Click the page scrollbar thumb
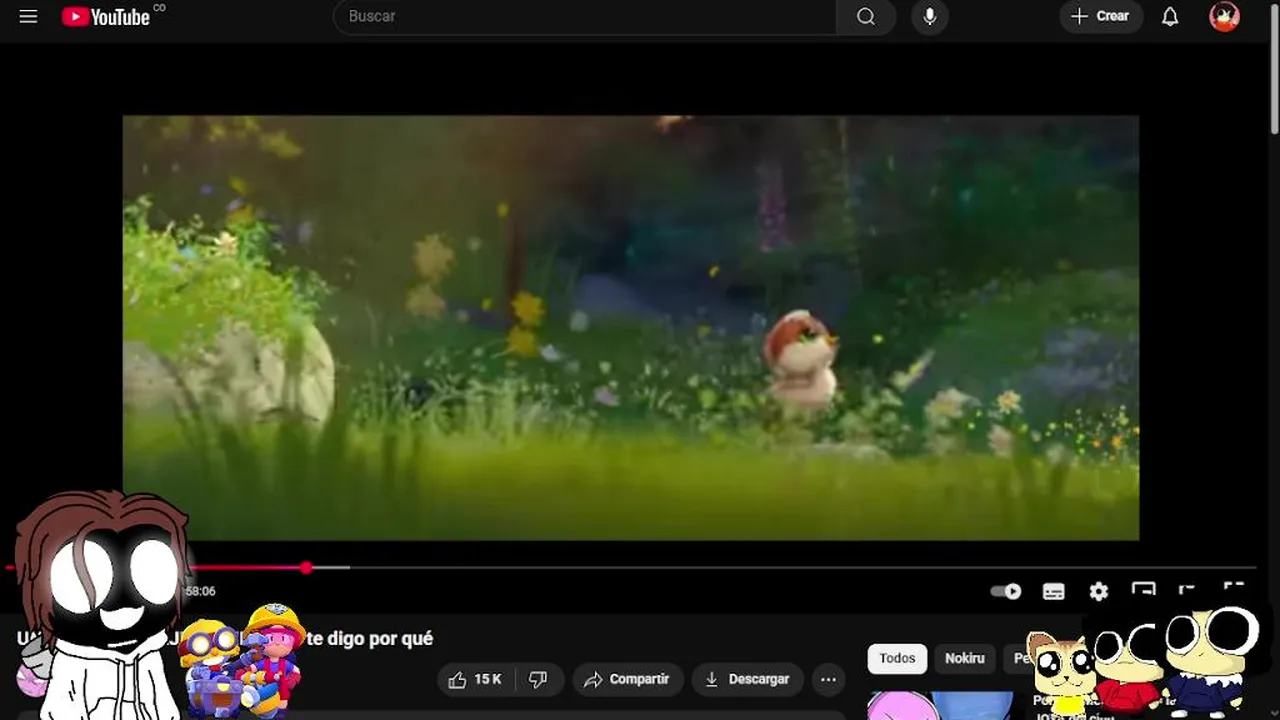 [1273, 72]
